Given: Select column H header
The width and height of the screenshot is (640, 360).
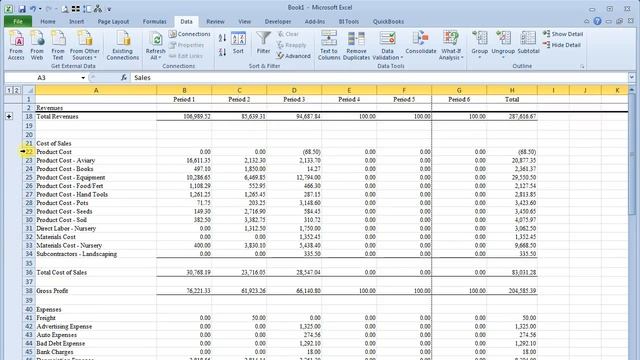Looking at the screenshot, I should tap(512, 90).
